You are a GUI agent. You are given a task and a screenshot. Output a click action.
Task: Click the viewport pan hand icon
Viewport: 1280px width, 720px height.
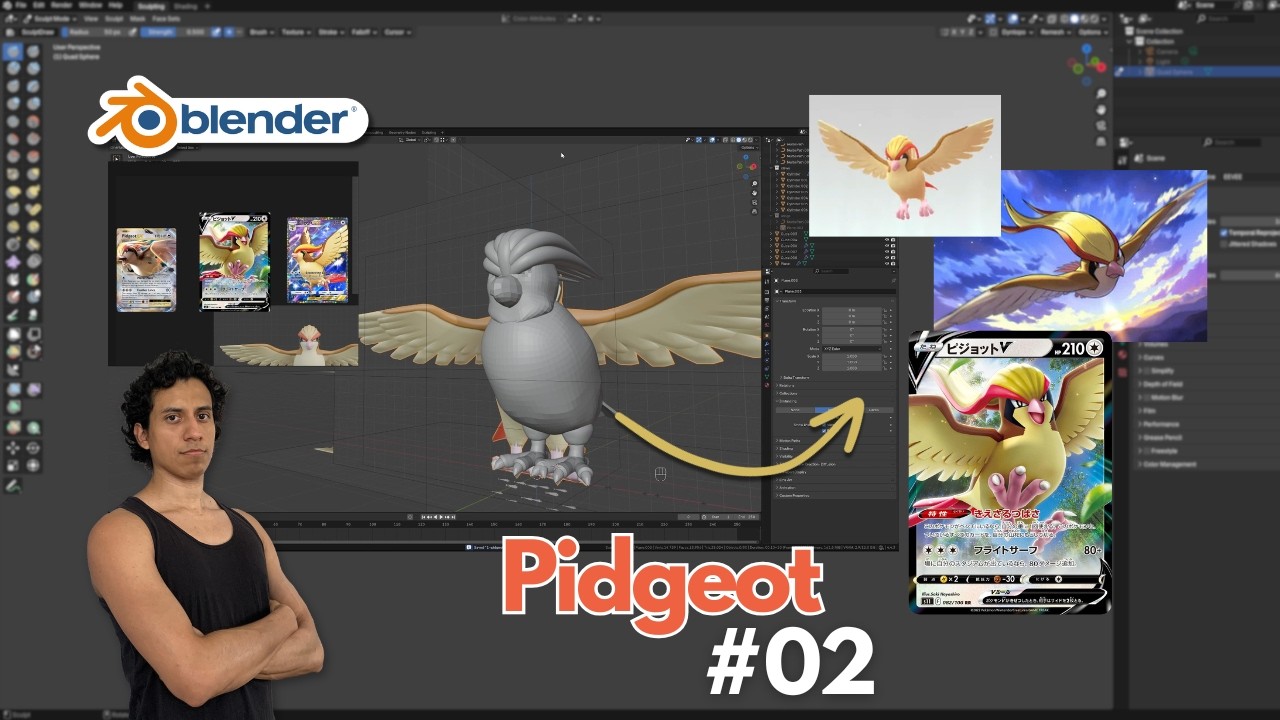click(1100, 111)
